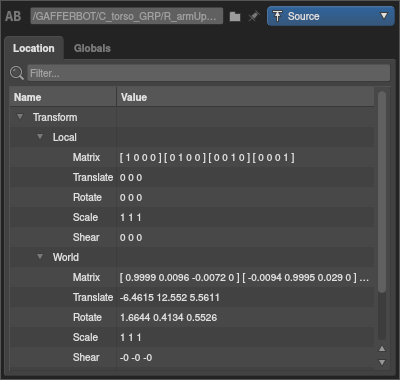Select the Local tree row

tap(192, 137)
